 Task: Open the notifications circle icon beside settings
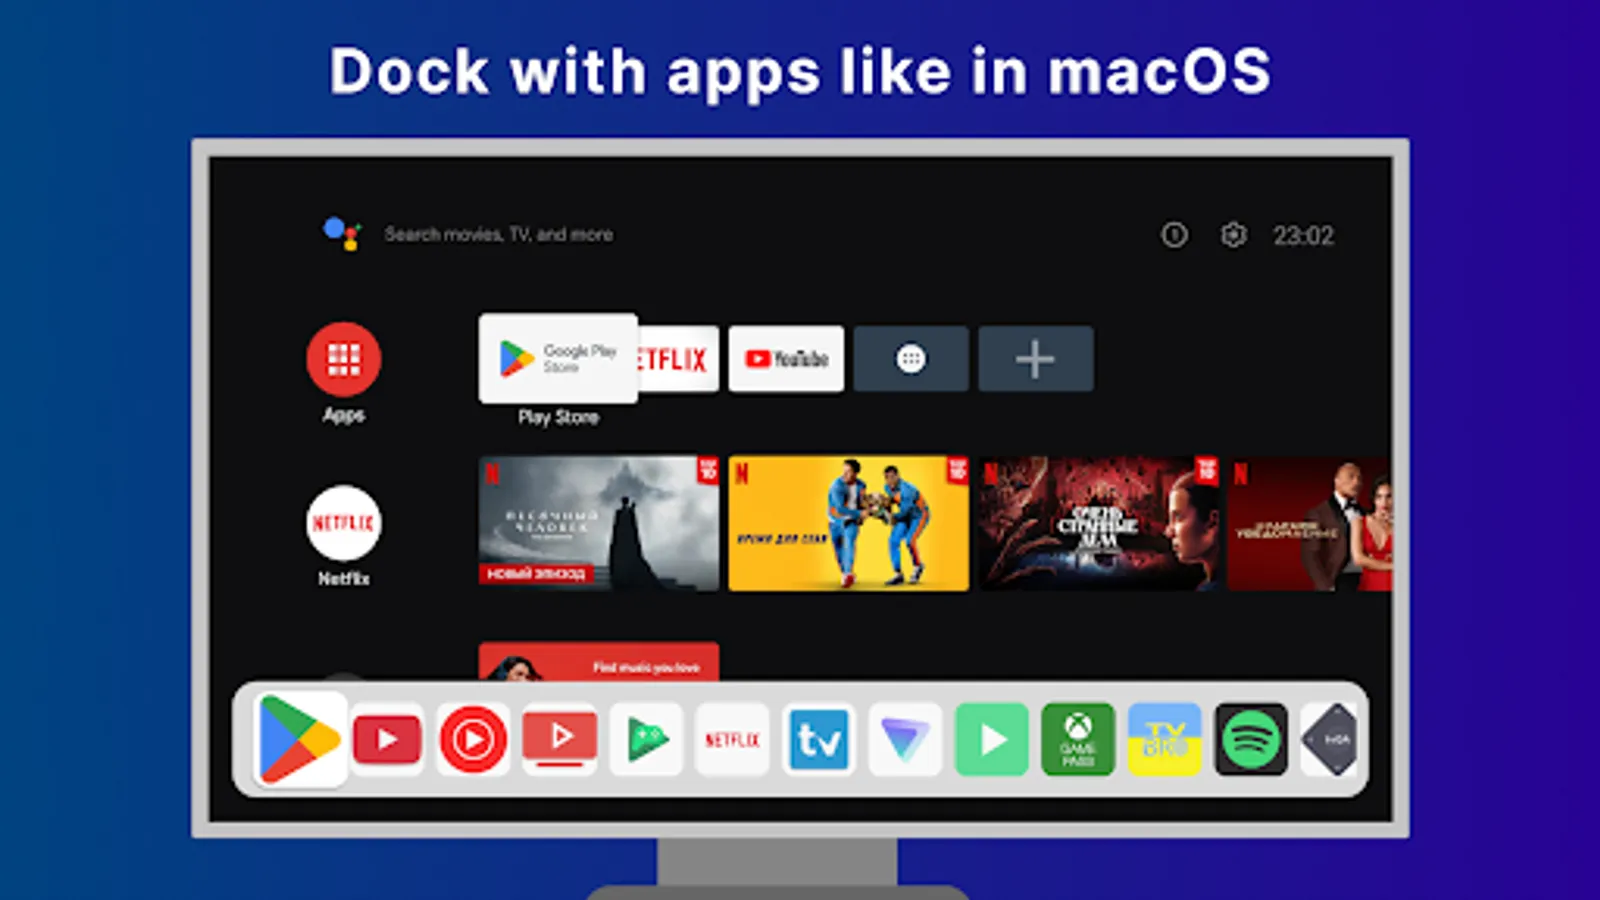(1174, 235)
